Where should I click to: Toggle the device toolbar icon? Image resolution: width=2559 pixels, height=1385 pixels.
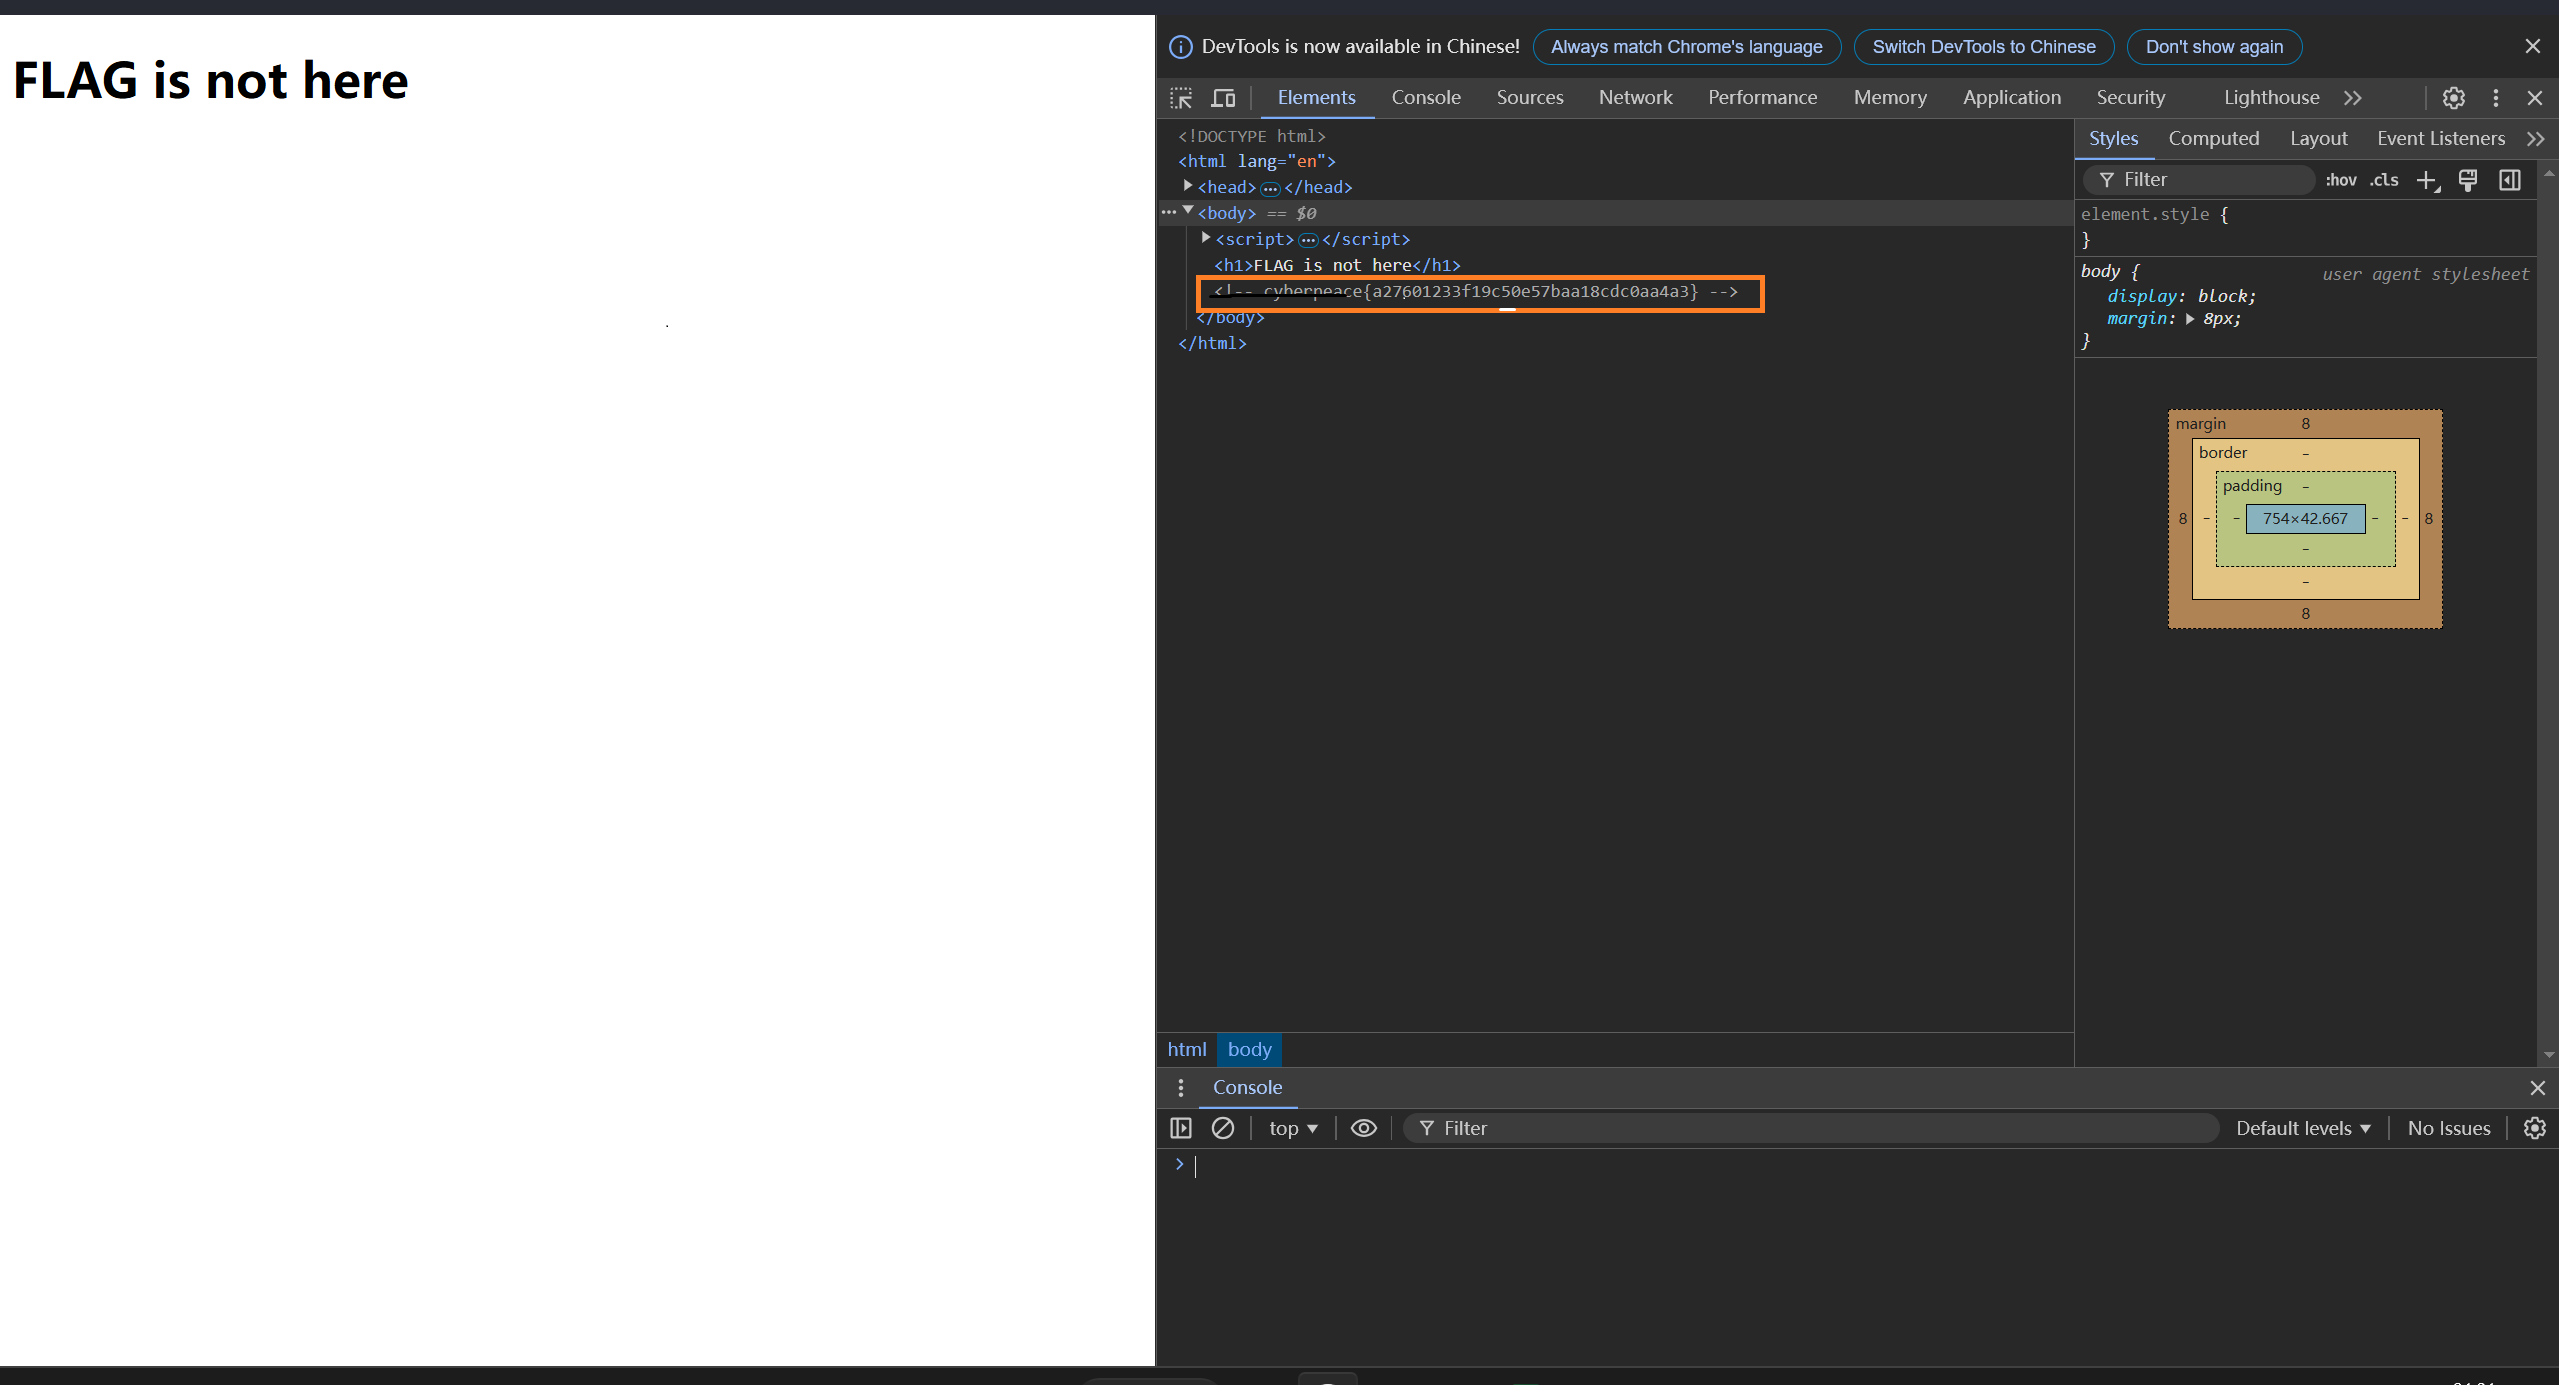pos(1223,98)
